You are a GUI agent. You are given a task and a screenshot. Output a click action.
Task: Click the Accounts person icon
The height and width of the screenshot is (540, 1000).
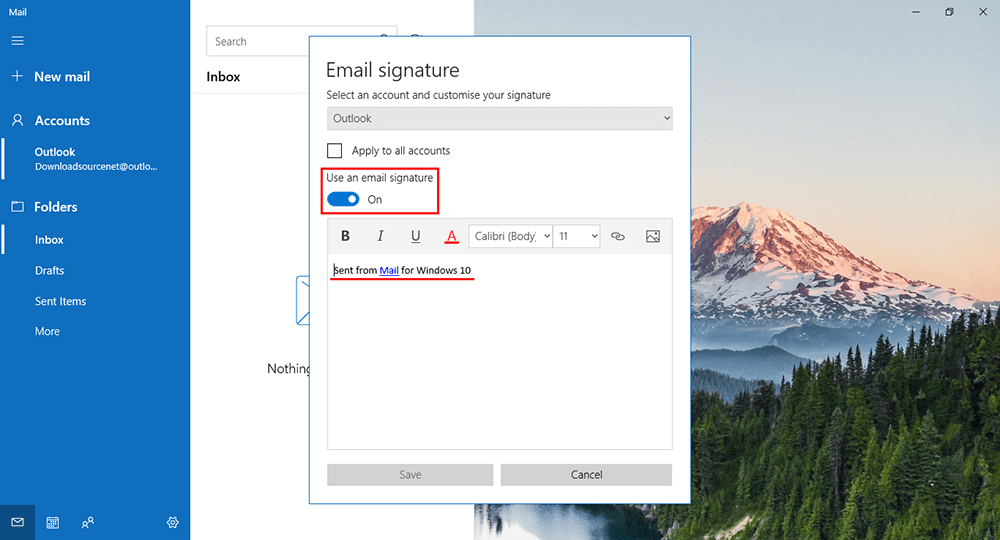pyautogui.click(x=18, y=120)
